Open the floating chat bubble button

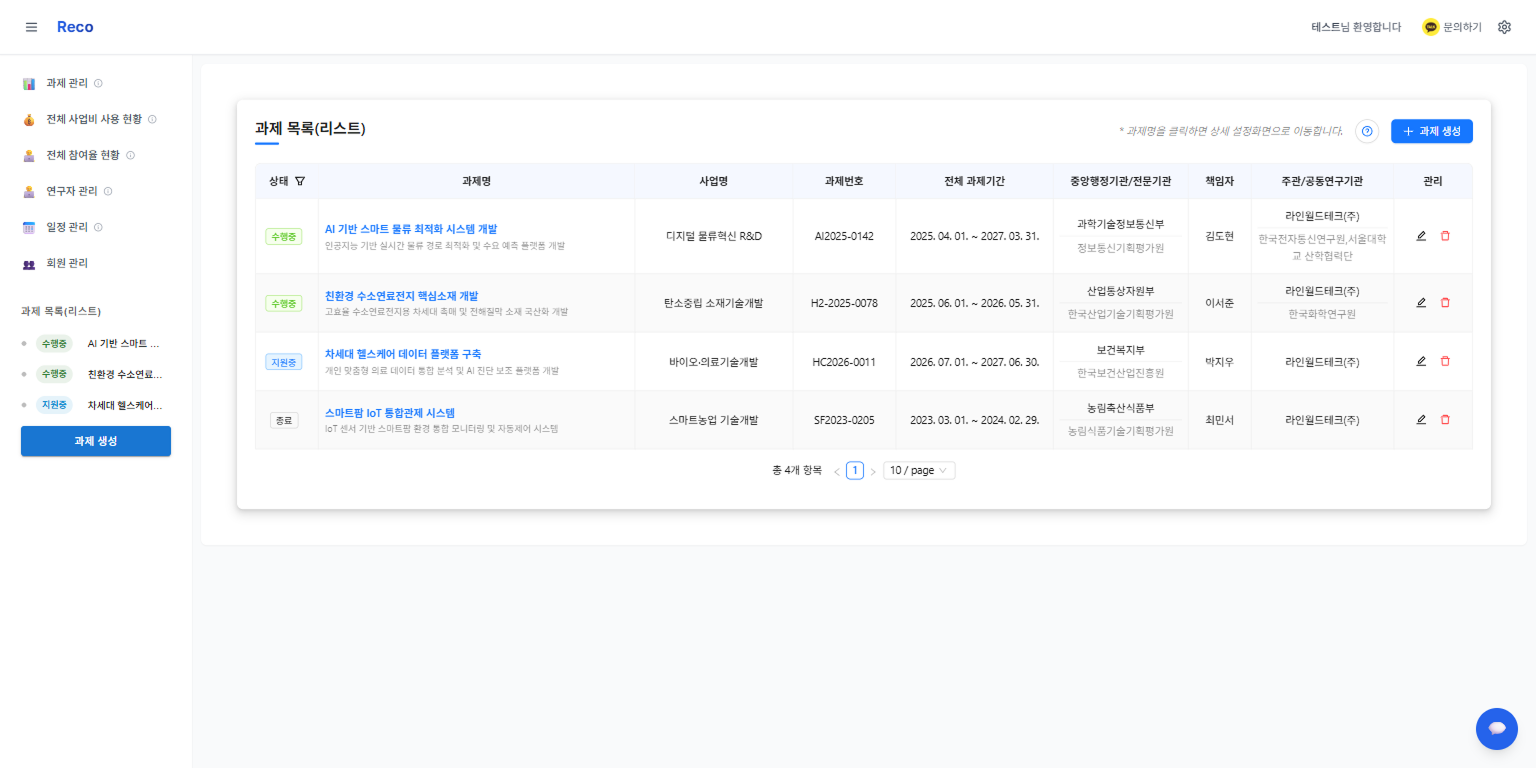click(1496, 728)
